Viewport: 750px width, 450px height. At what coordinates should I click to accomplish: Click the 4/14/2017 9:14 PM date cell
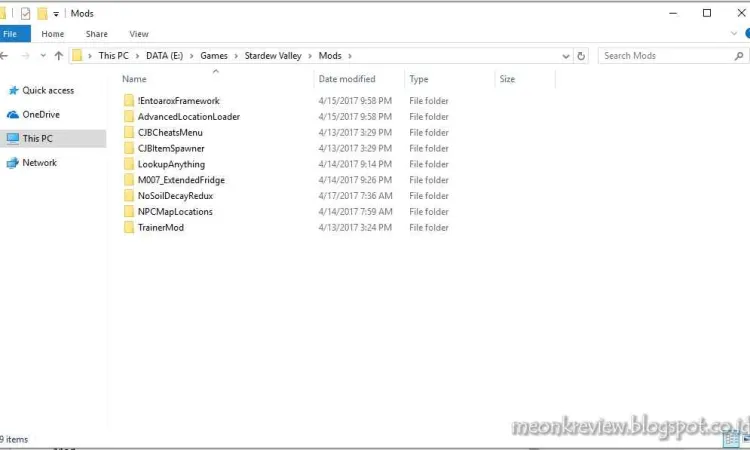(x=355, y=164)
